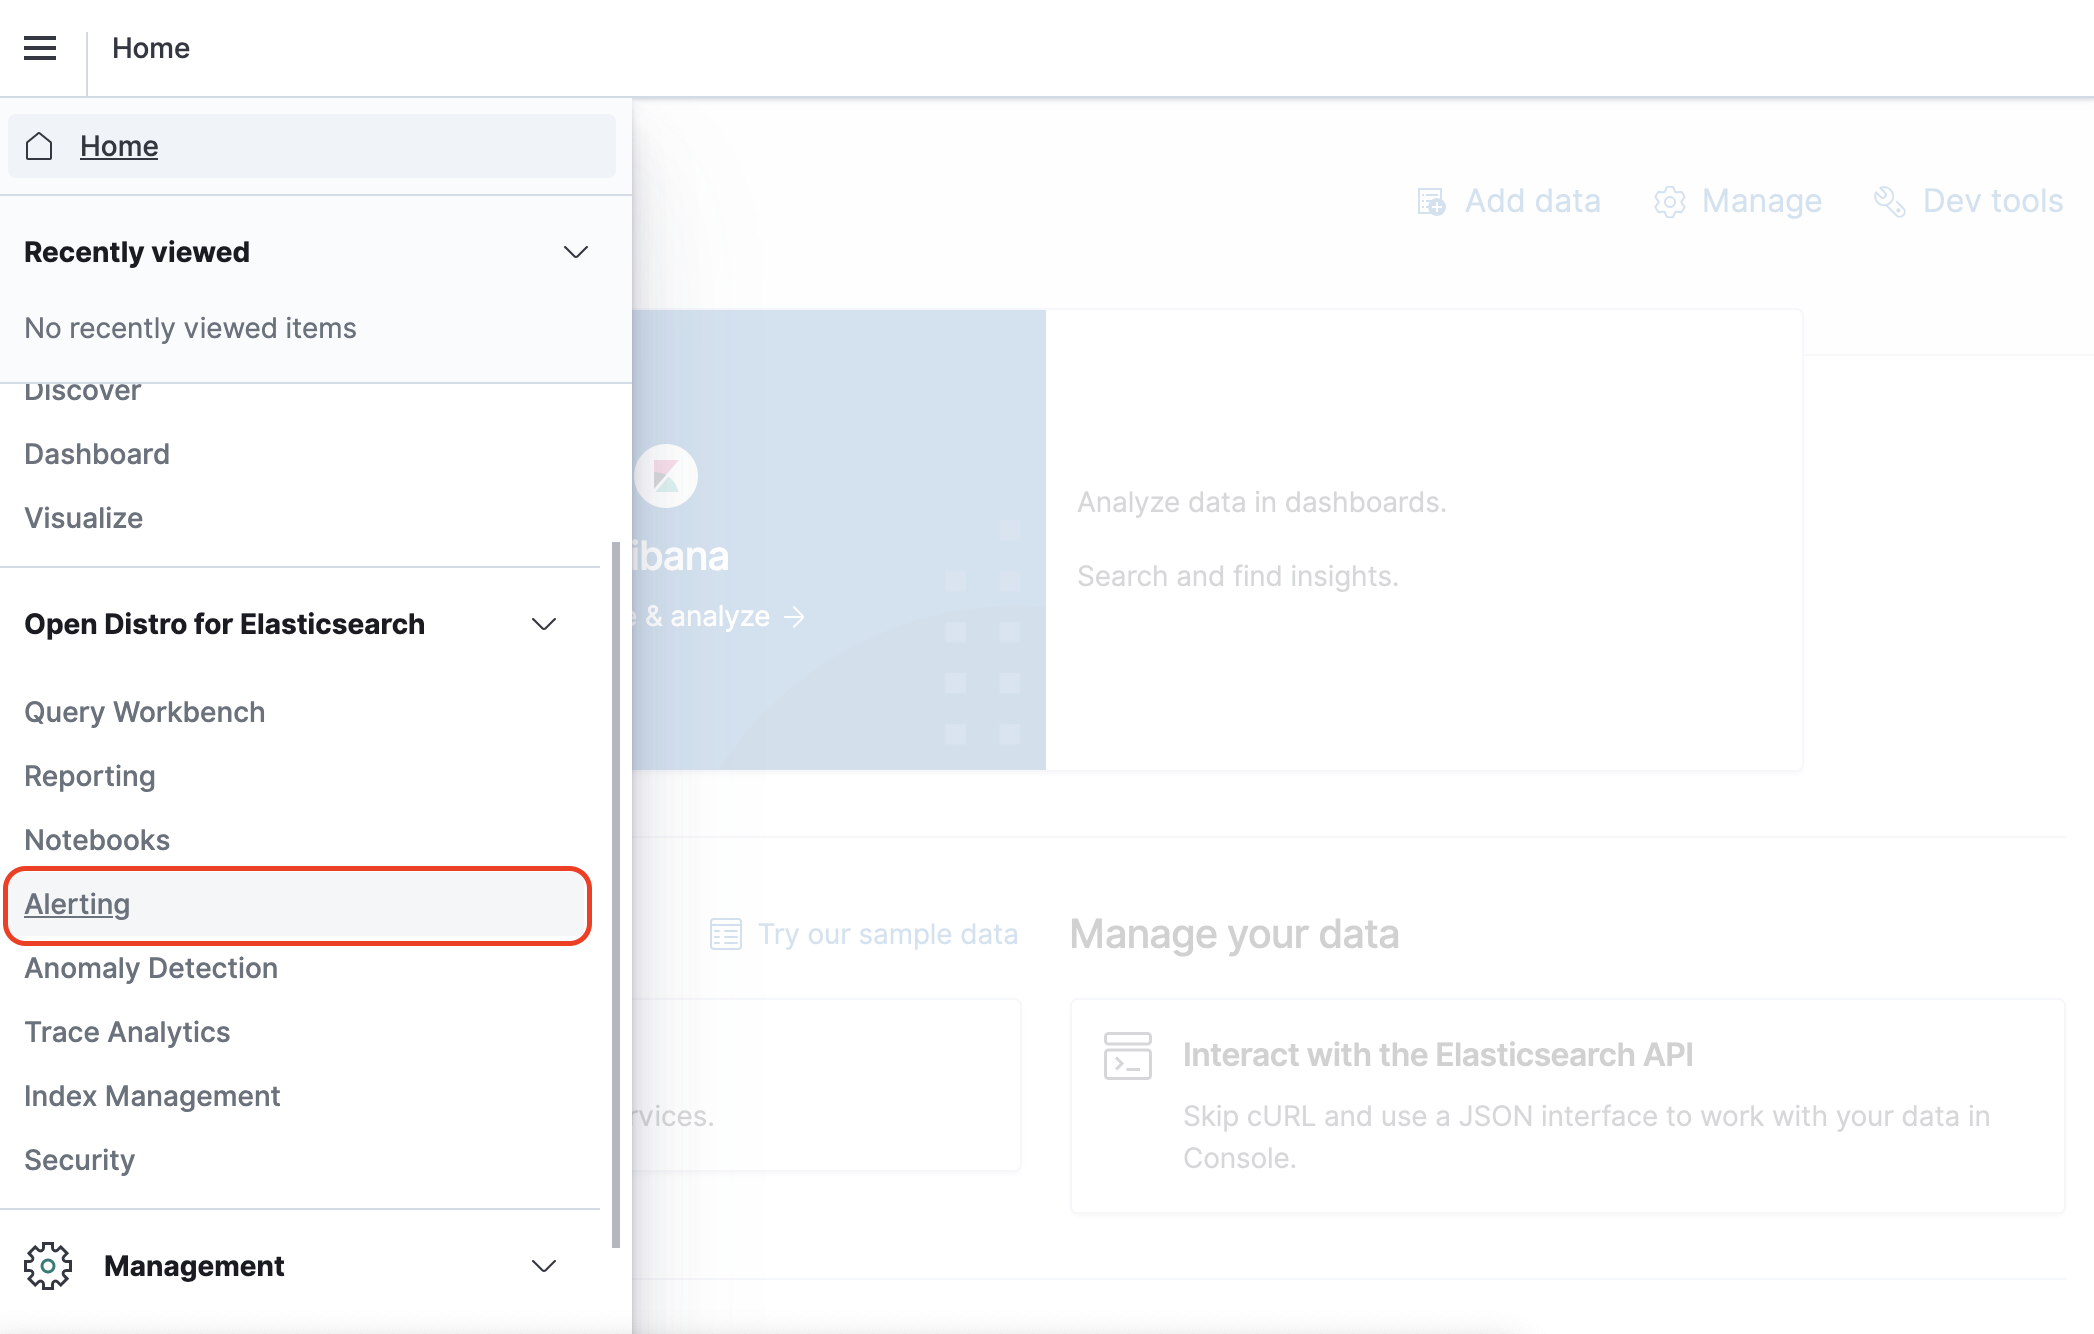Open the Dashboard nav item
2094x1334 pixels.
pos(97,454)
